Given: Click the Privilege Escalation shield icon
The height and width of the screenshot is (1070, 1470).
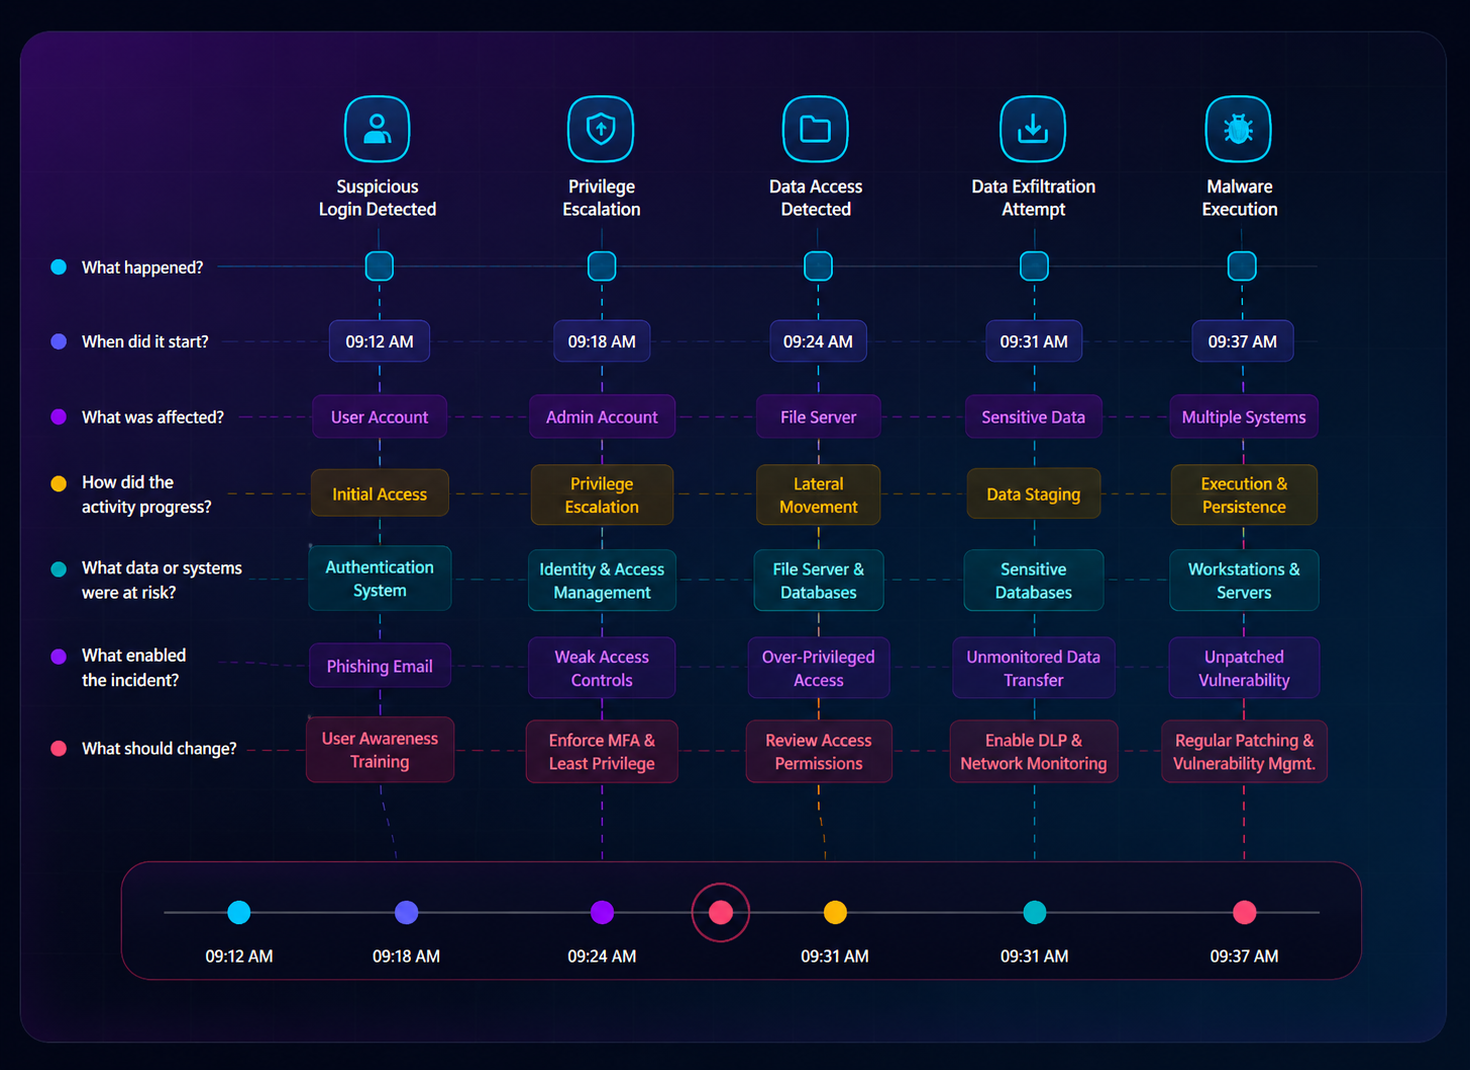Looking at the screenshot, I should click(x=601, y=129).
